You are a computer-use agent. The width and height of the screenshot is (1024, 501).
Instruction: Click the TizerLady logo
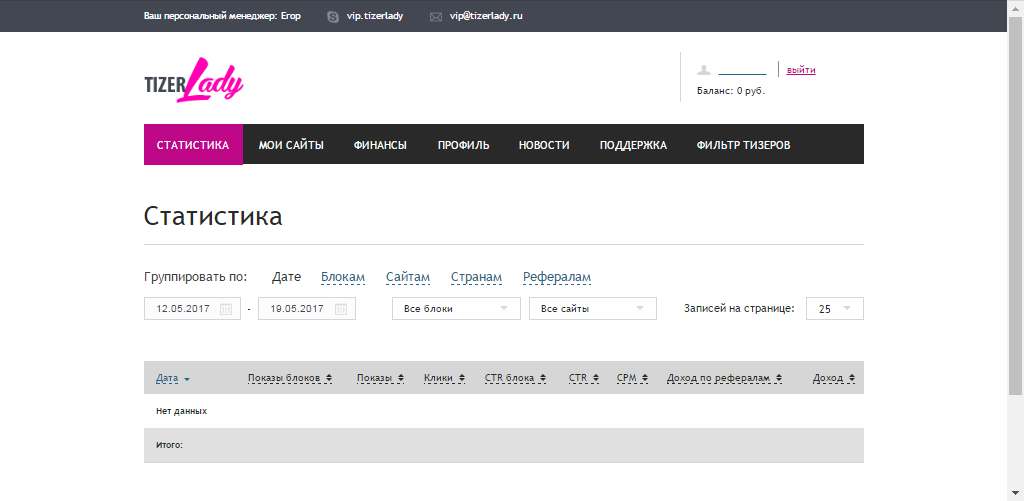point(194,82)
